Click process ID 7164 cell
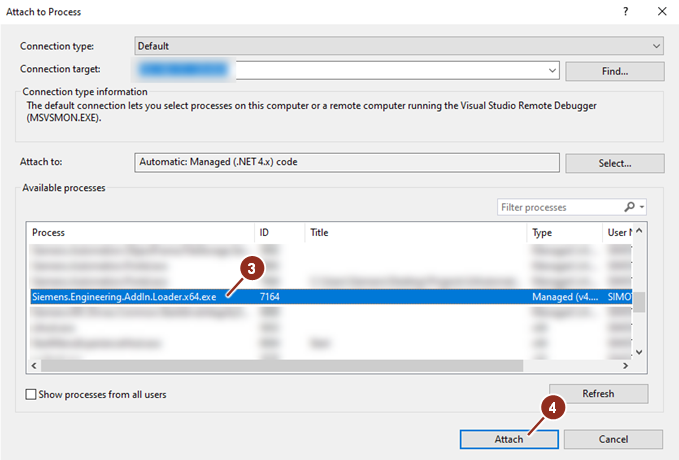This screenshot has width=679, height=460. [270, 297]
